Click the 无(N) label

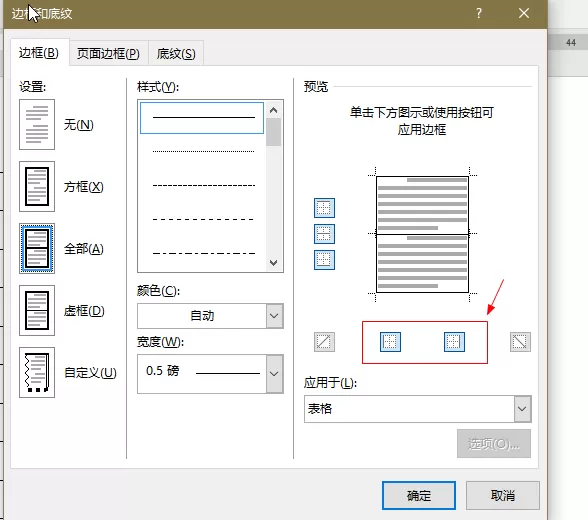tap(78, 124)
